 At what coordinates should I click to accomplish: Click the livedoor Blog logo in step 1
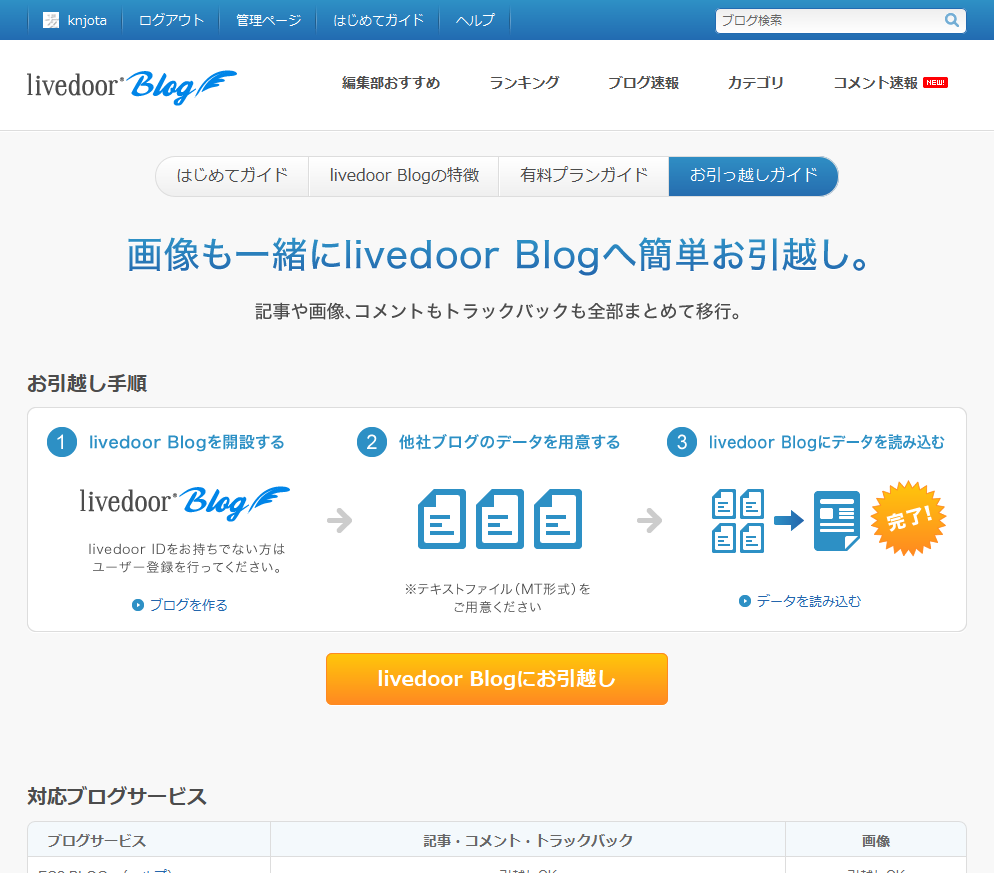click(184, 503)
